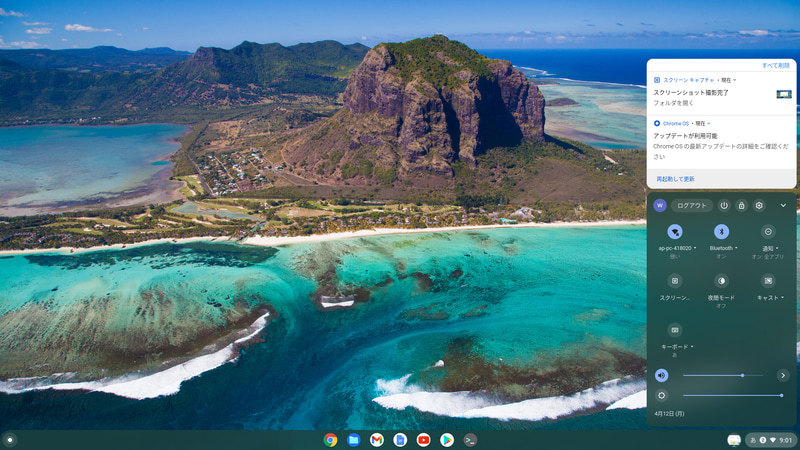Open Google Docs from the shelf
800x450 pixels.
pyautogui.click(x=400, y=440)
